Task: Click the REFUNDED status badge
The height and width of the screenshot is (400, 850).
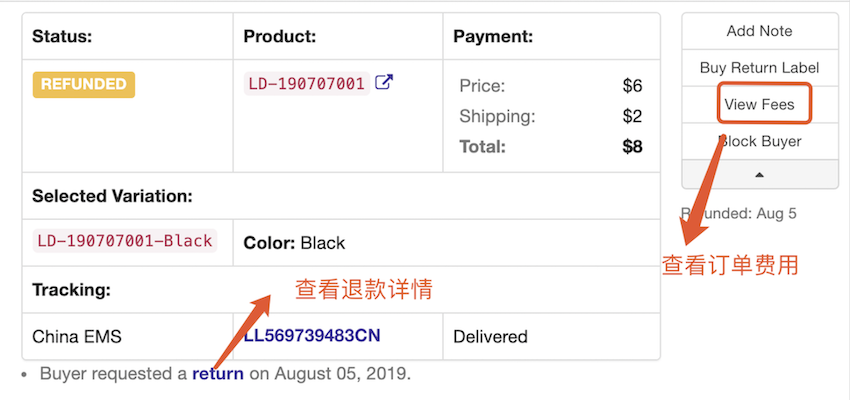Action: [x=83, y=84]
